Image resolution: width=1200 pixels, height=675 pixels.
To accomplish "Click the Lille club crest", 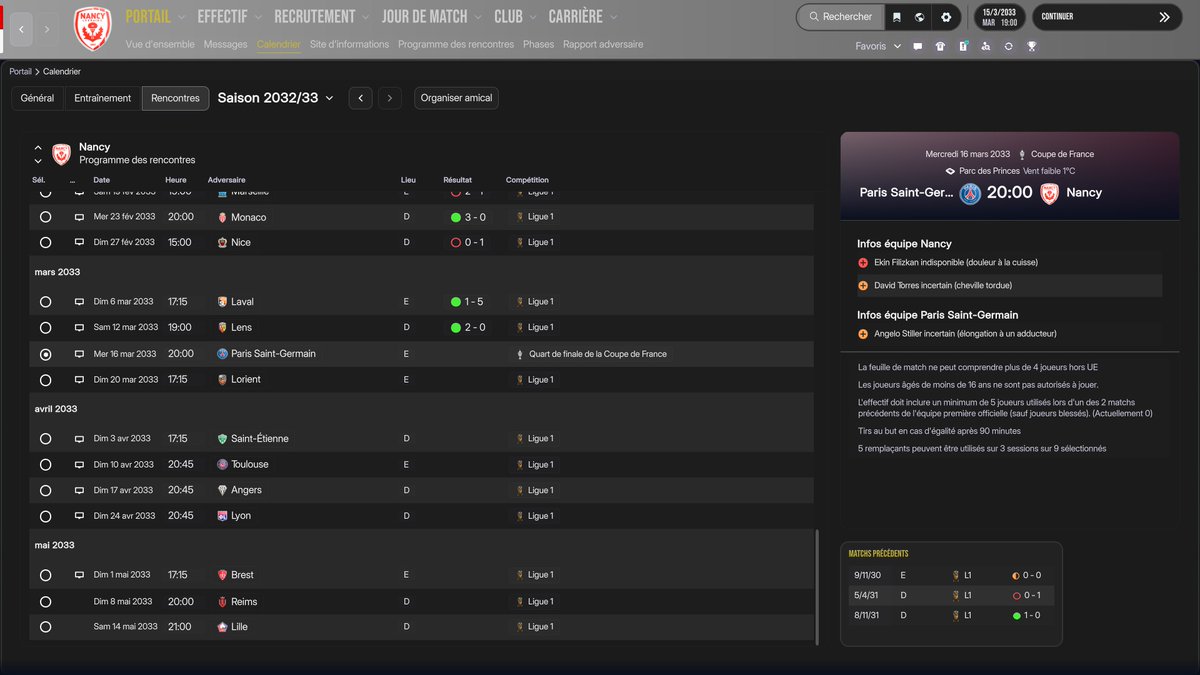I will click(223, 627).
